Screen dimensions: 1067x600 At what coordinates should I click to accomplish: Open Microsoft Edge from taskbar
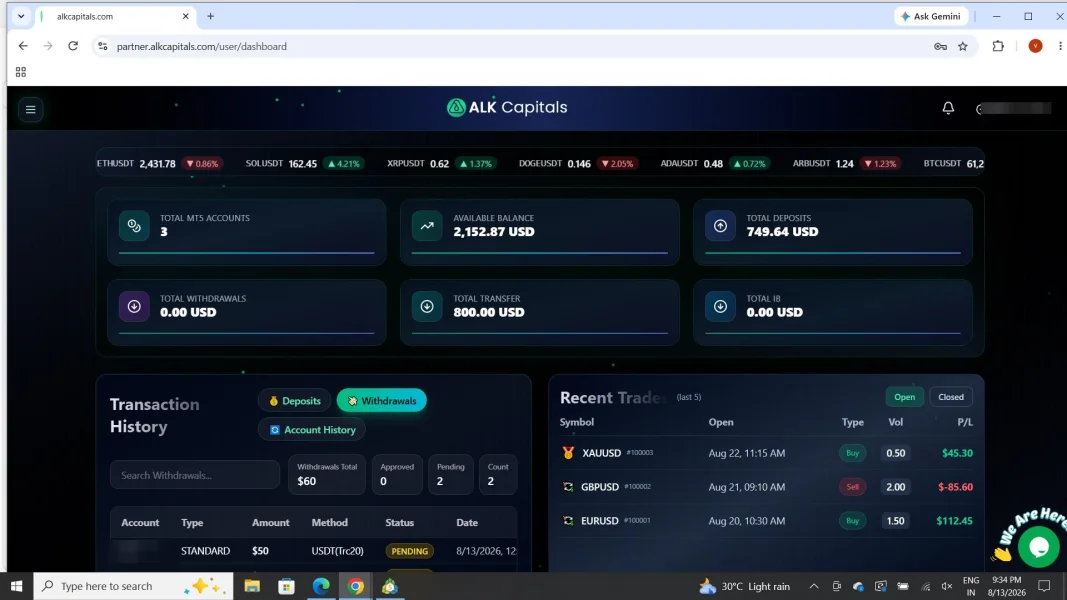(x=321, y=586)
